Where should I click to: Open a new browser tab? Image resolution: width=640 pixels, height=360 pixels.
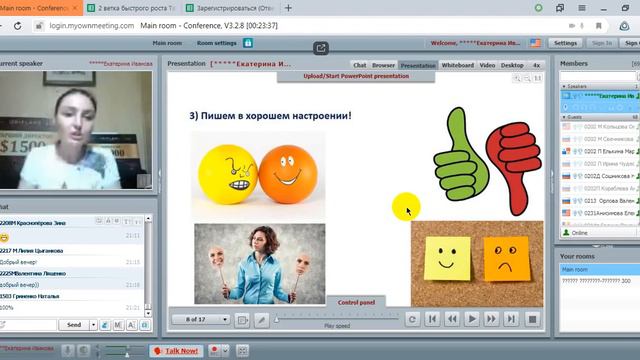pyautogui.click(x=288, y=8)
